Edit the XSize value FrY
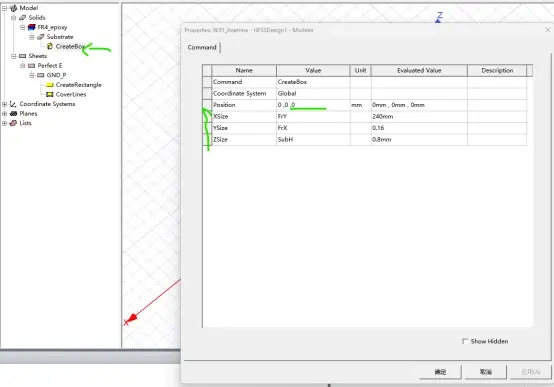The image size is (554, 387). [313, 117]
